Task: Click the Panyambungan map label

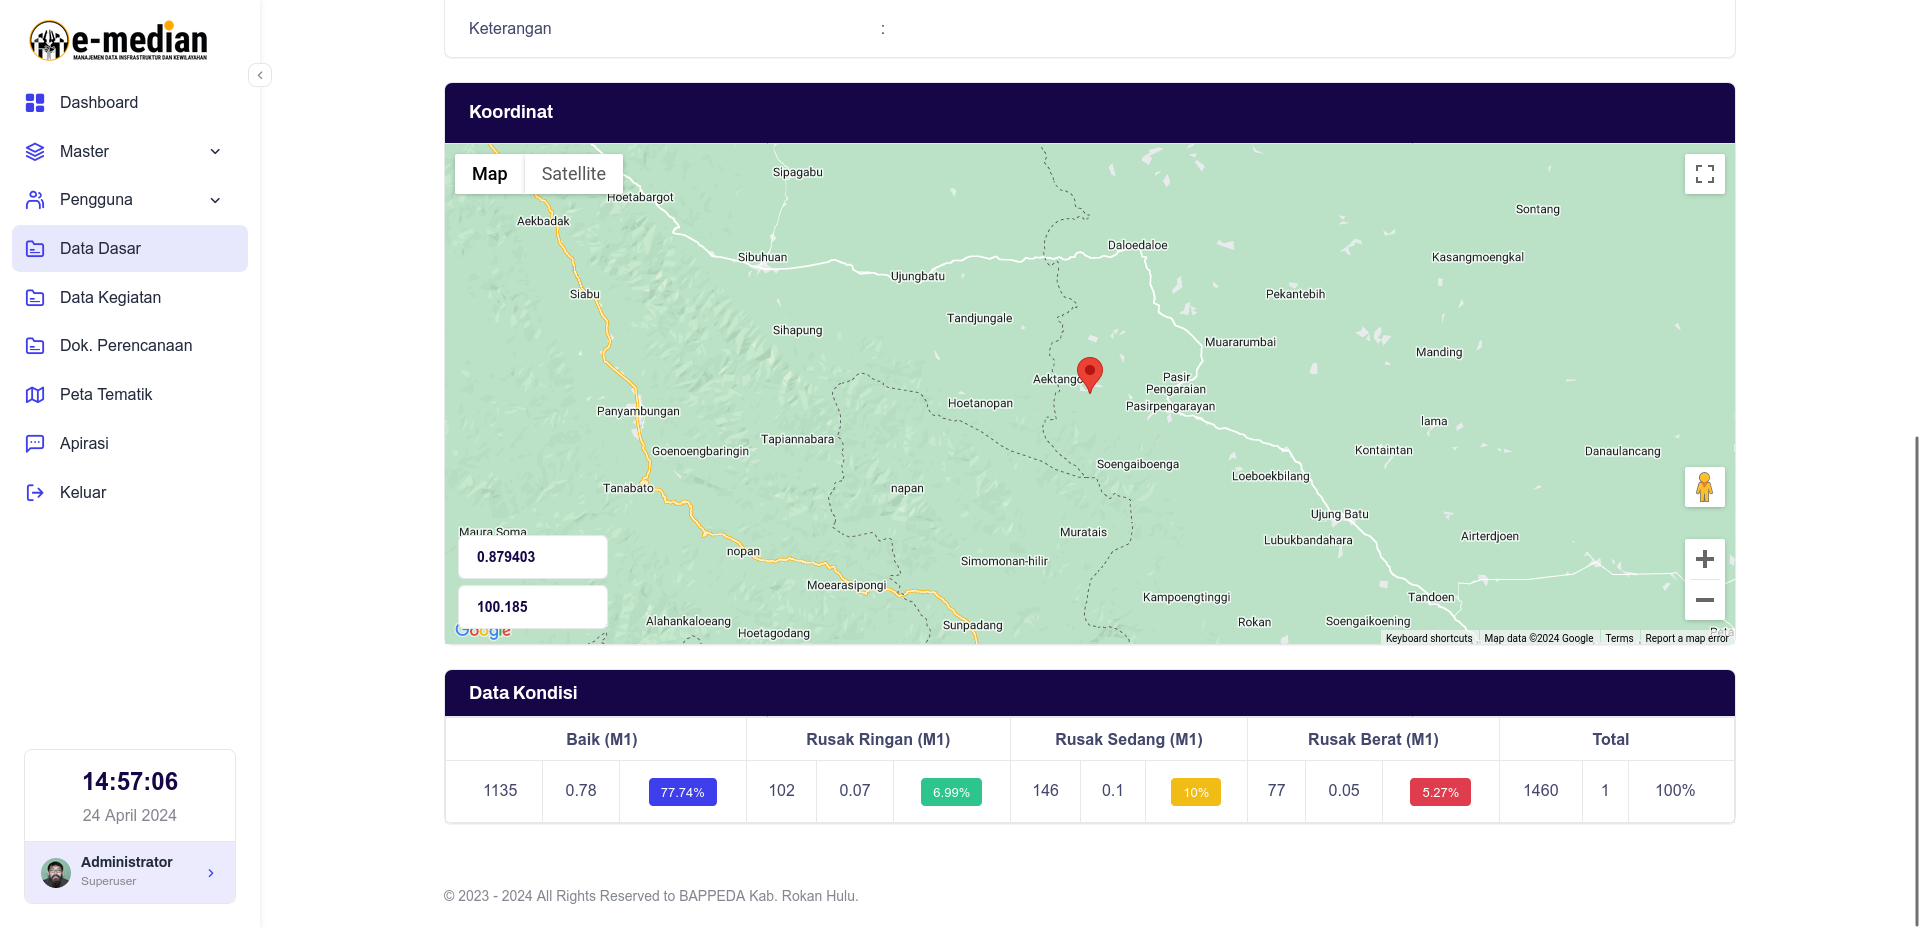Action: [x=638, y=412]
